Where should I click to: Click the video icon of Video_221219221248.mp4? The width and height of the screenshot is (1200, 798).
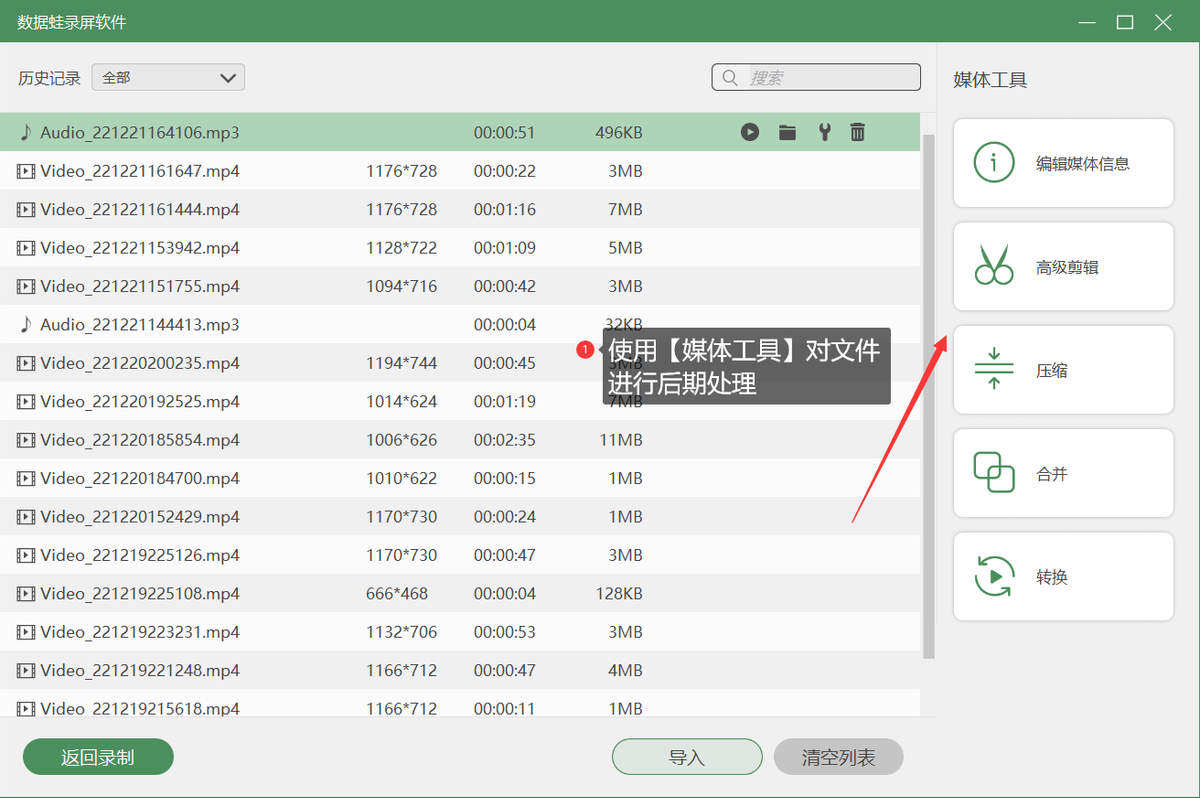[26, 670]
